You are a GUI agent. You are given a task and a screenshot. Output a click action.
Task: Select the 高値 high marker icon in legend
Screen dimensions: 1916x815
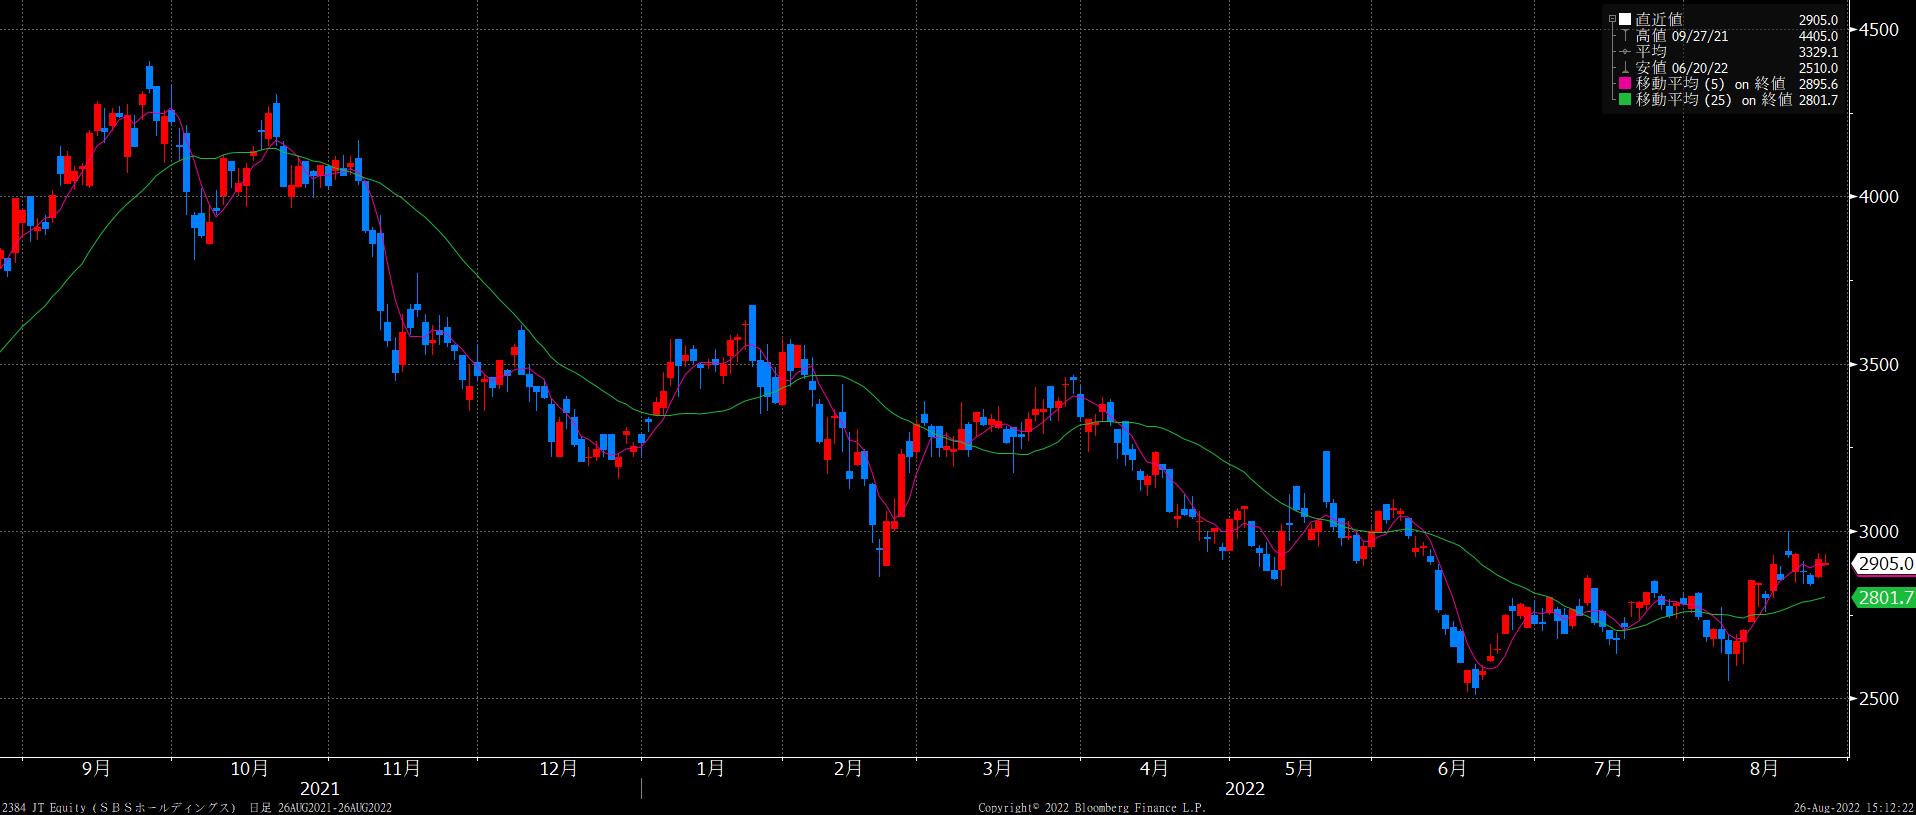coord(1625,36)
